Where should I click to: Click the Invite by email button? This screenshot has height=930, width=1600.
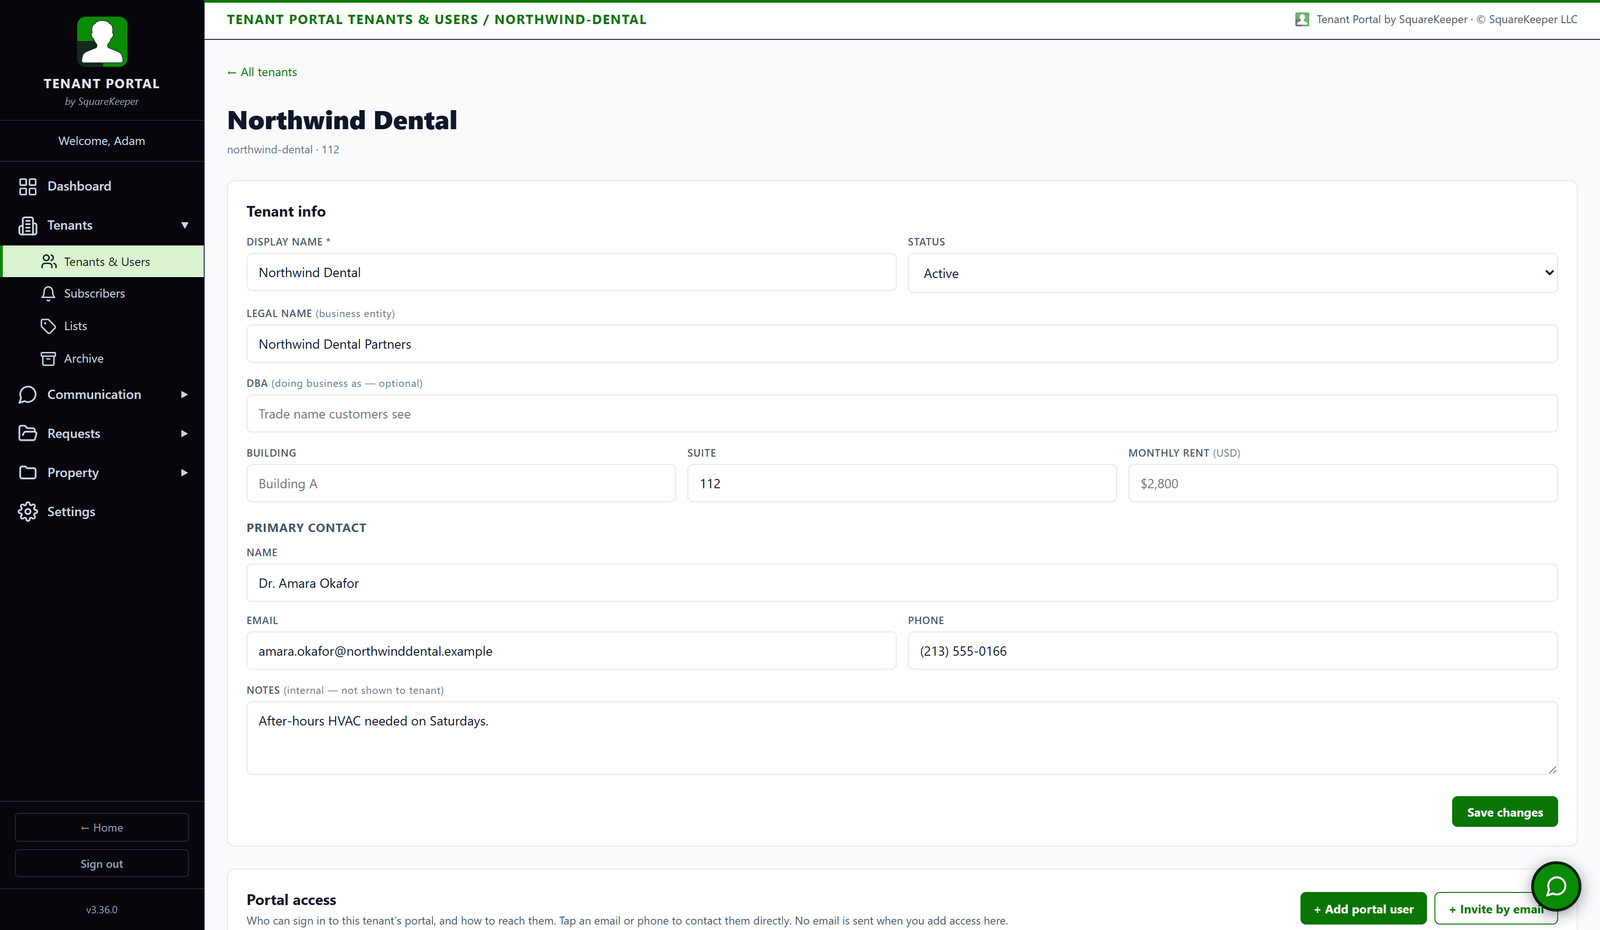tap(1495, 909)
